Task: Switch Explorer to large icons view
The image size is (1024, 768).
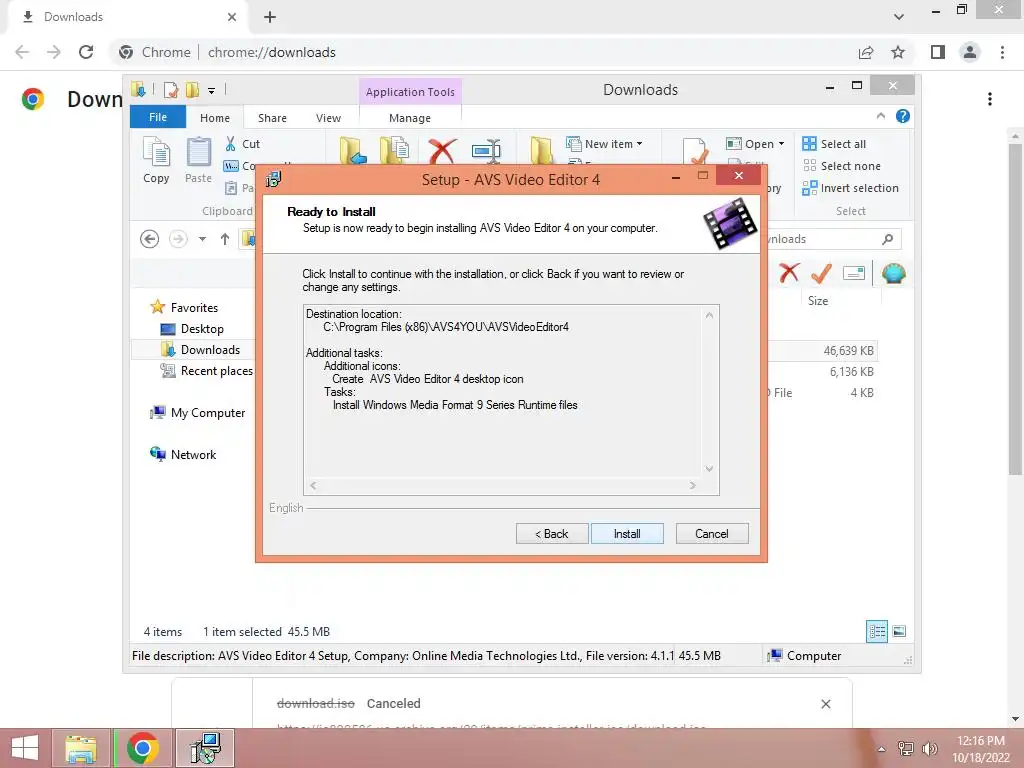Action: [x=899, y=631]
